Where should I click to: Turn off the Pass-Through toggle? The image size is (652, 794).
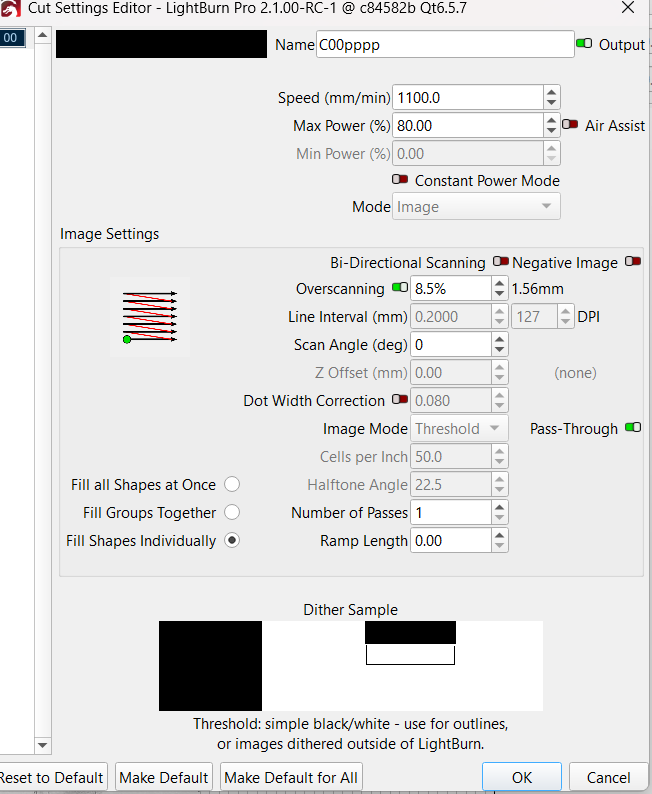tap(632, 428)
